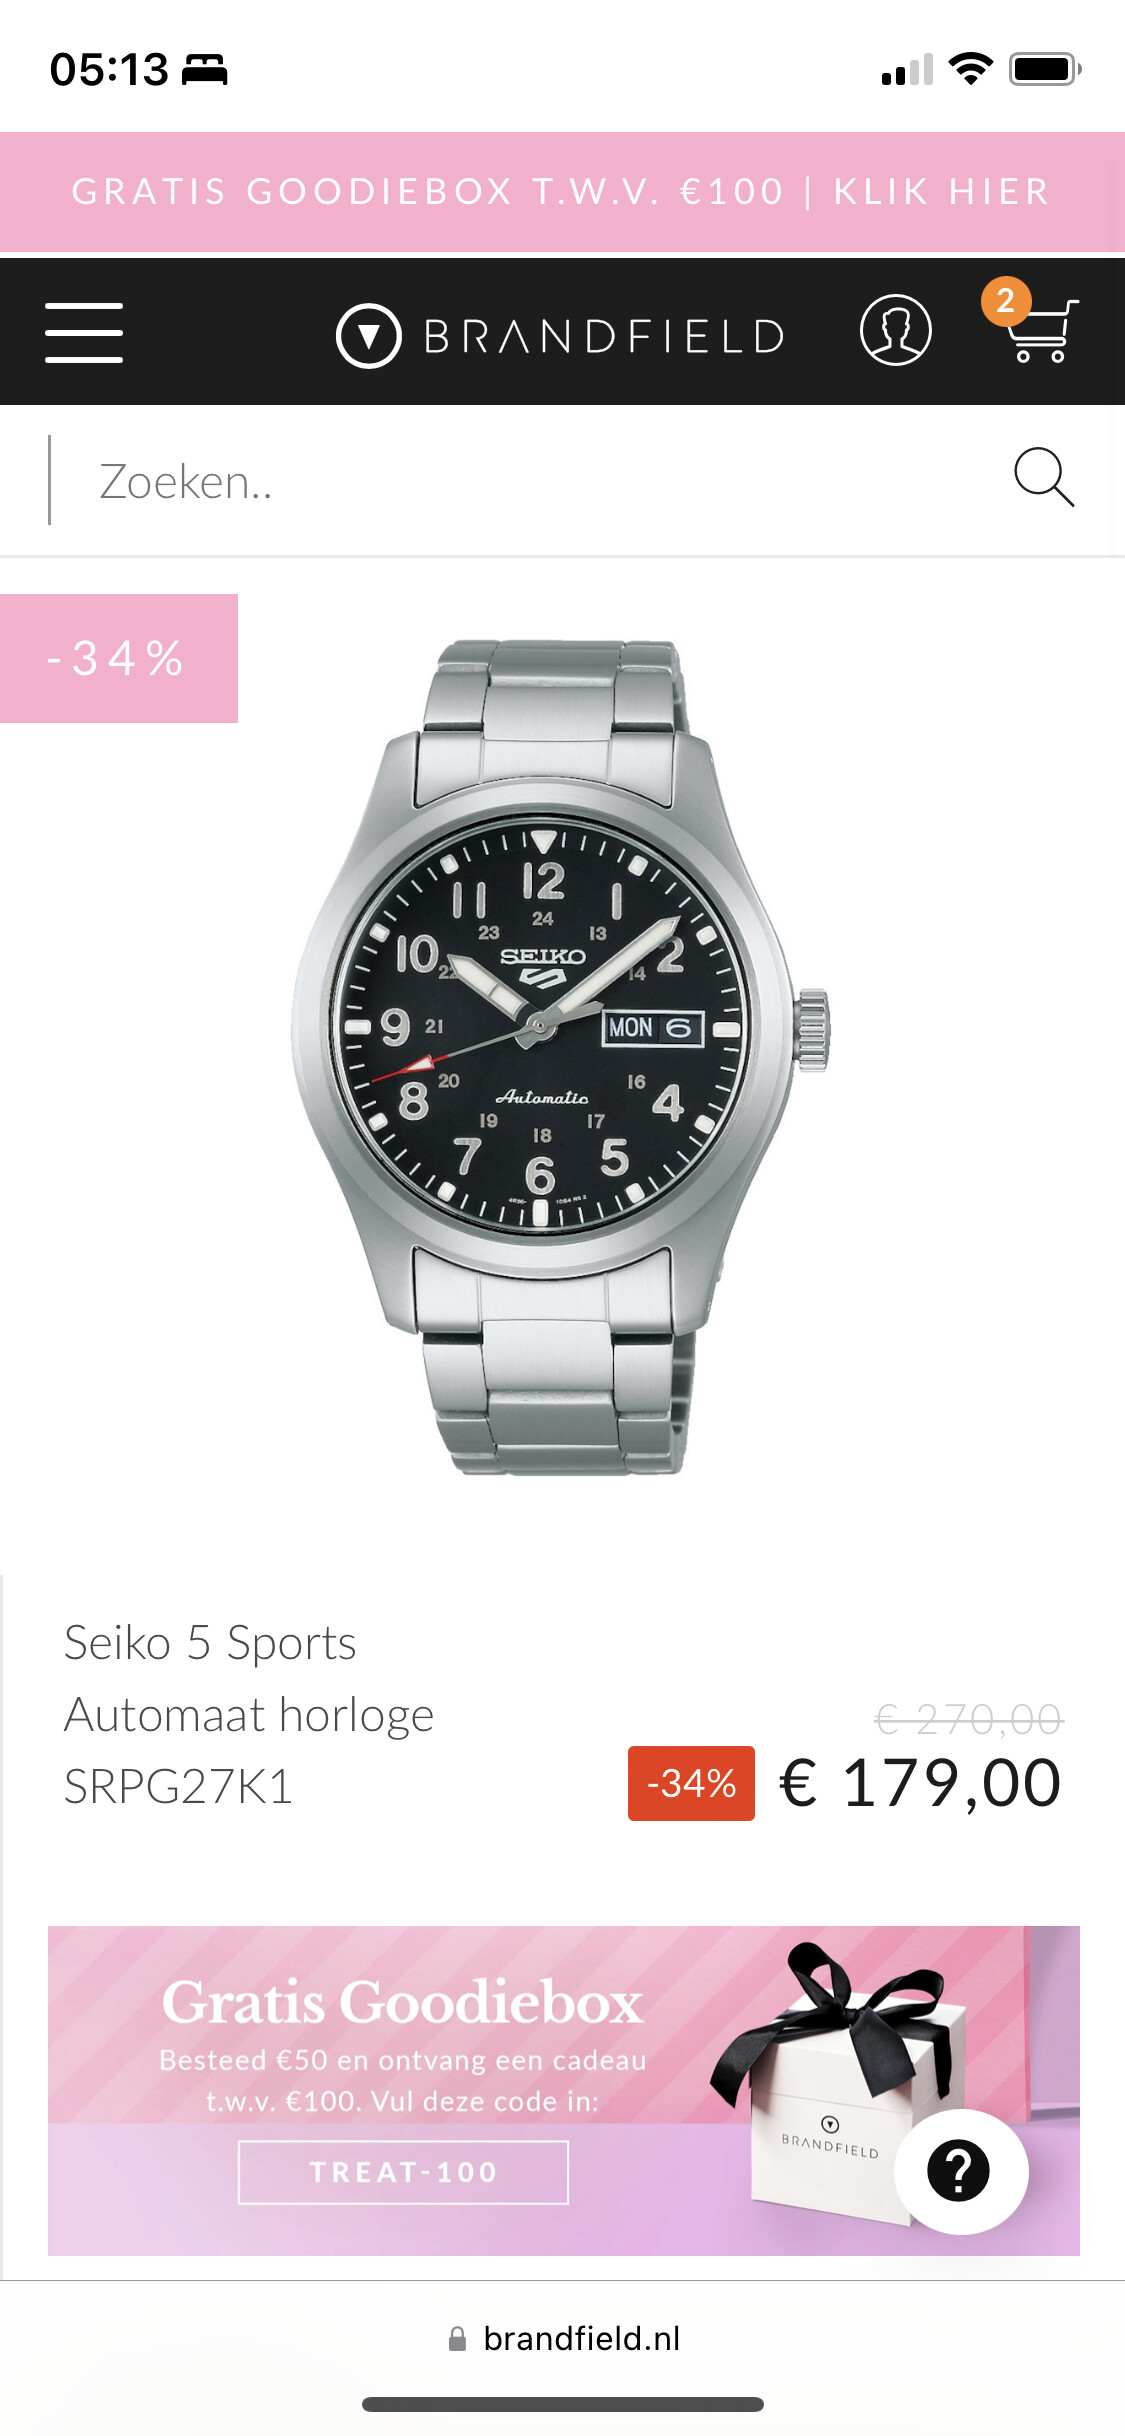Screen dimensions: 1125x2436
Task: Tap the orange cart badge showing 2
Action: click(x=1006, y=301)
